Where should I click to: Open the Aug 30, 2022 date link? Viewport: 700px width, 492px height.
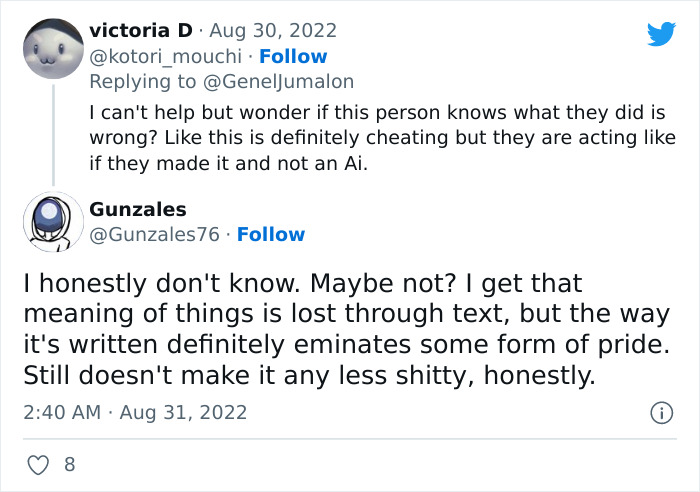[x=275, y=31]
